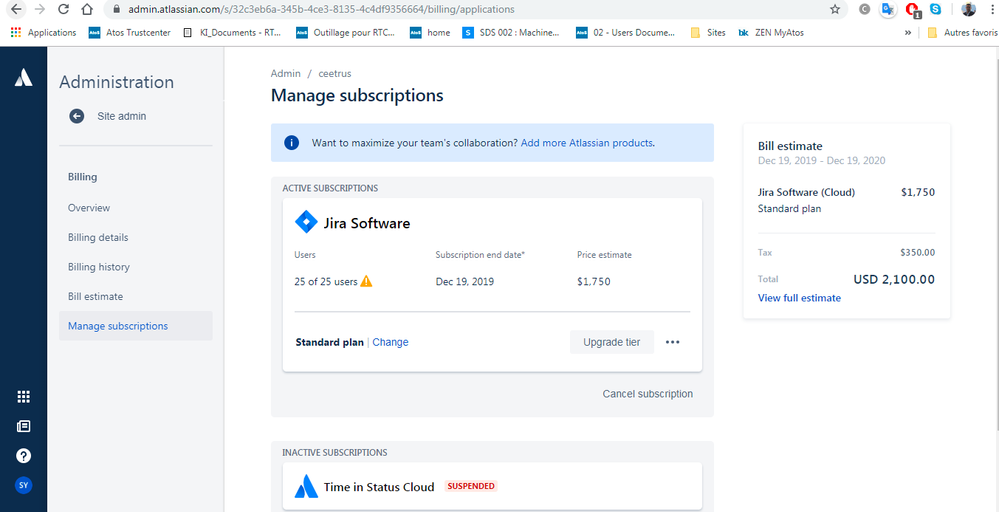Click the 'Dec 19, 2019 - Dec 19, 2020' date range
This screenshot has height=512, width=999.
821,160
